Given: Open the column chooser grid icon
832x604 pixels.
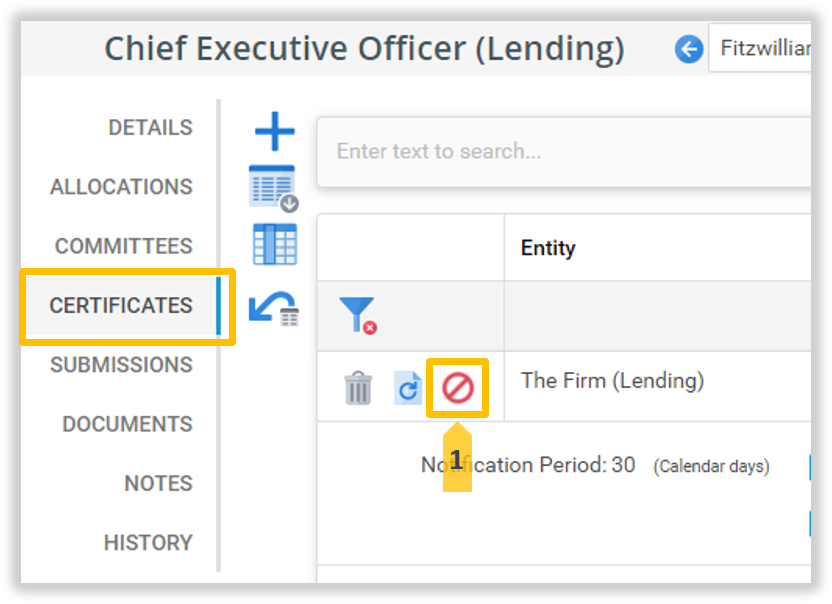Looking at the screenshot, I should [x=274, y=245].
